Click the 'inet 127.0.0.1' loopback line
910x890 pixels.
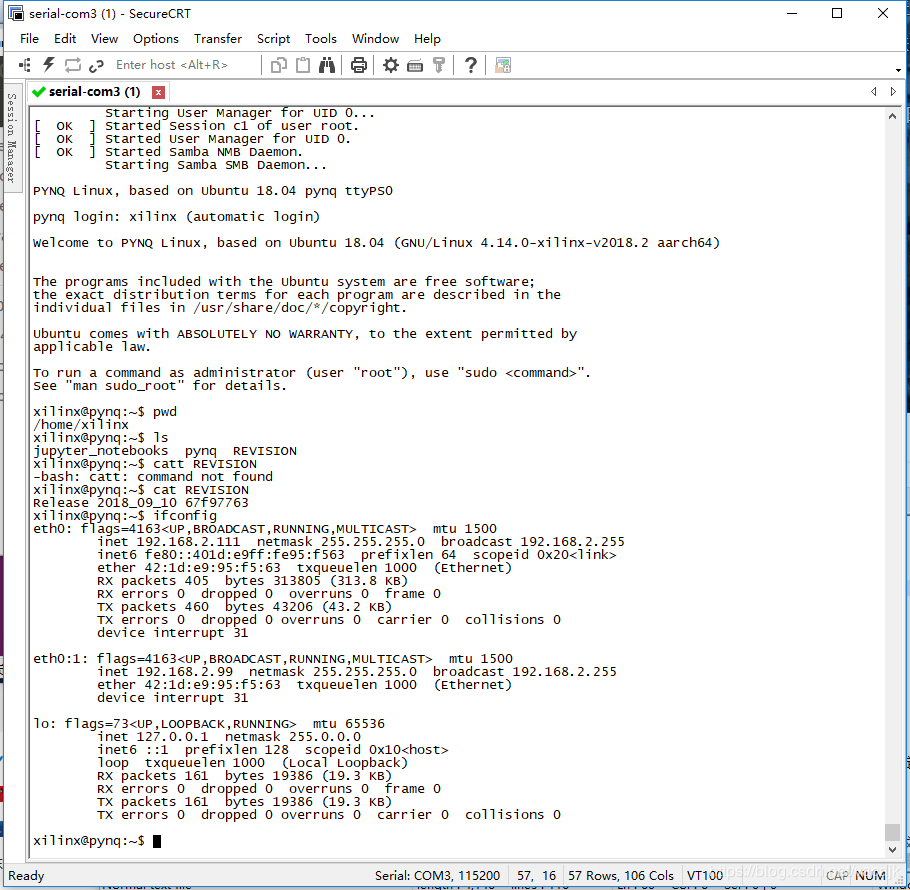pos(229,736)
